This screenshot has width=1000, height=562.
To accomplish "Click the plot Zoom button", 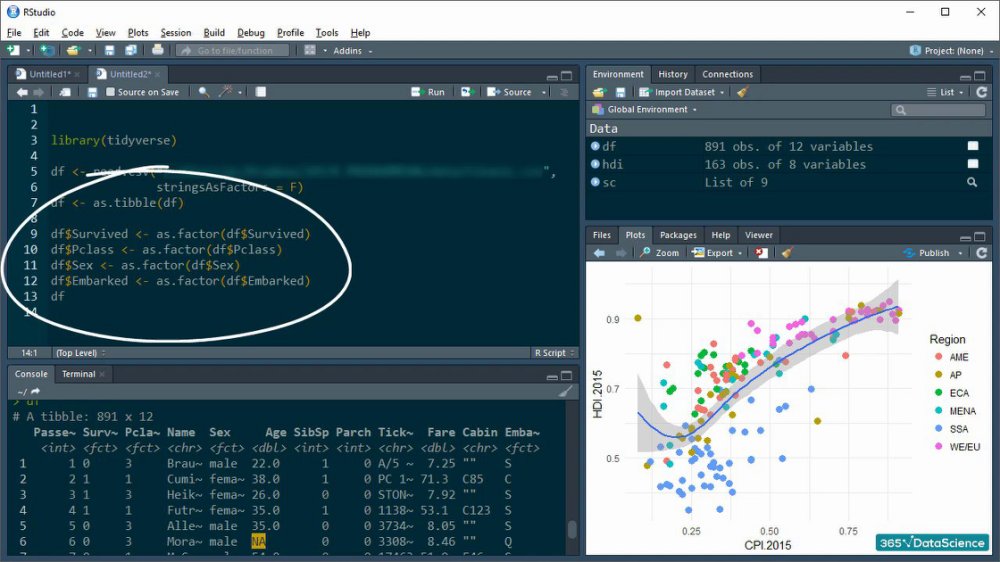I will [660, 253].
